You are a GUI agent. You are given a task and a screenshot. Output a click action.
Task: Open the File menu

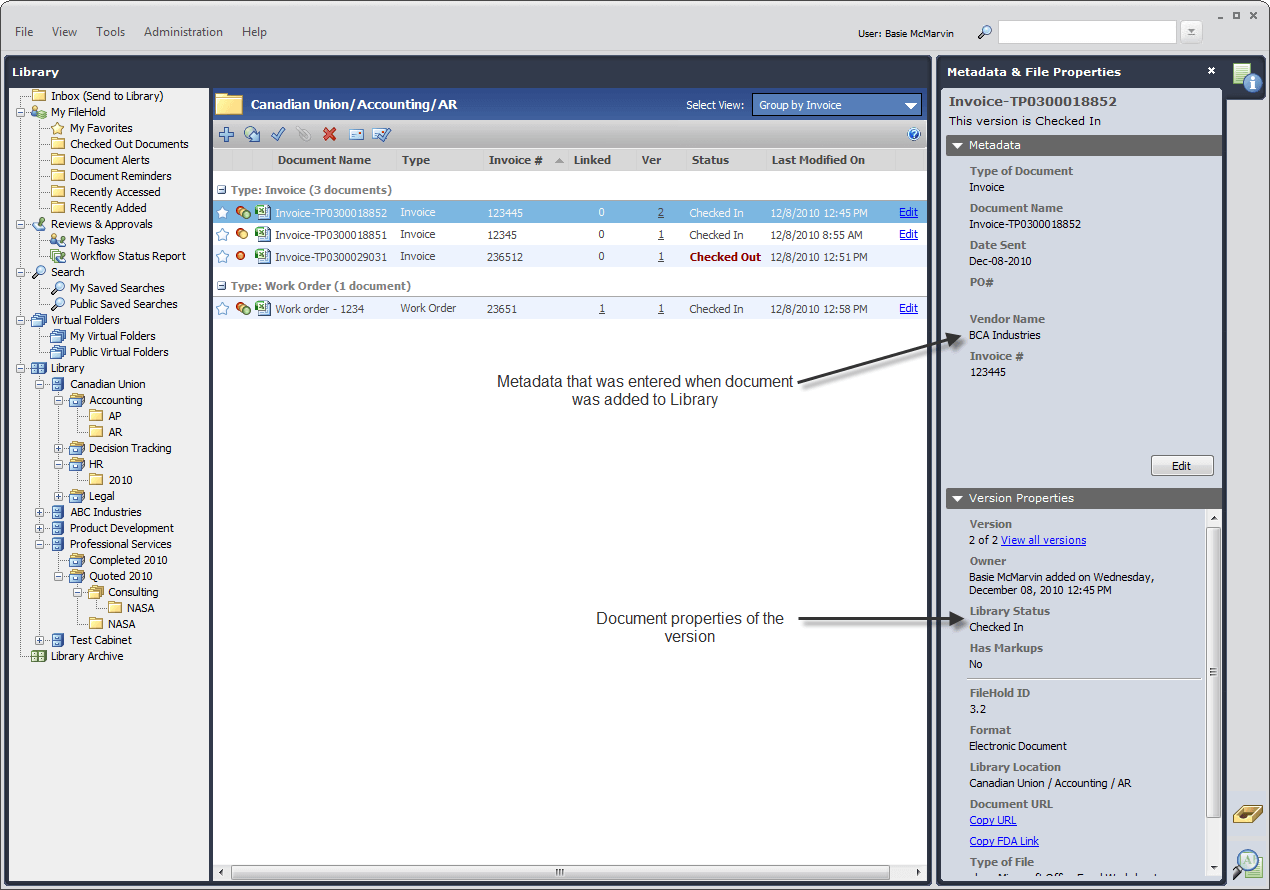[x=24, y=32]
